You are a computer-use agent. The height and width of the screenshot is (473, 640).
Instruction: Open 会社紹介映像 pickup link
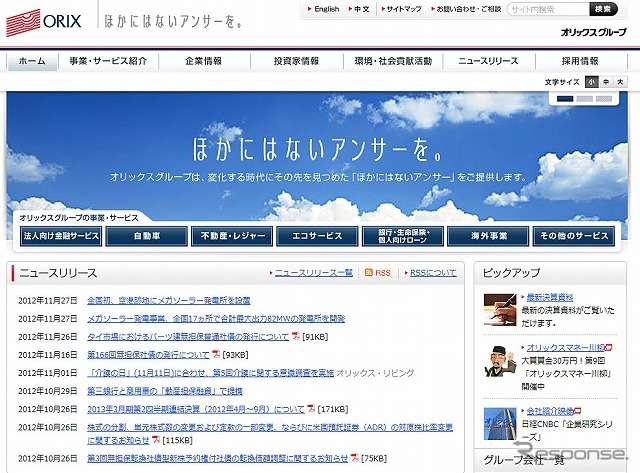point(550,411)
